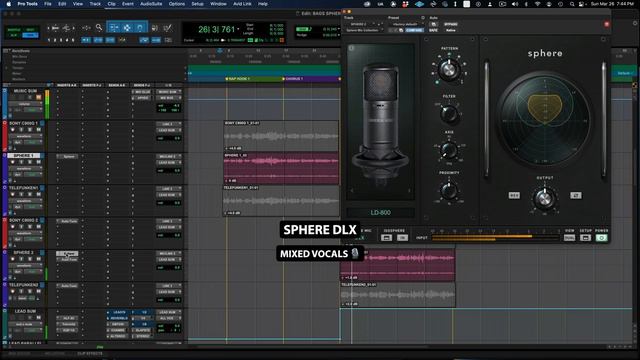Toggle the Sphere plugin POWER button
Image resolution: width=640 pixels, height=360 pixels.
[x=601, y=238]
